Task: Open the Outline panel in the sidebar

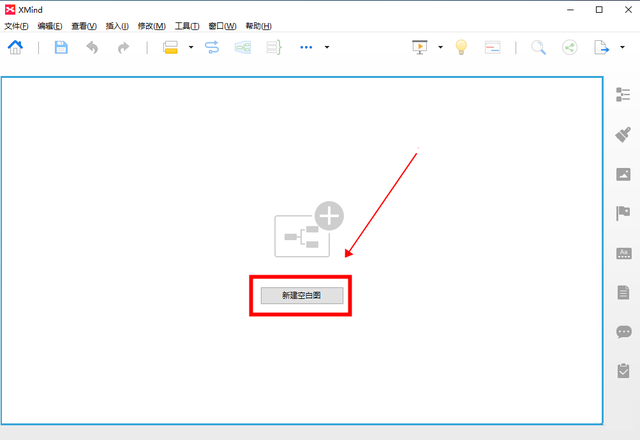Action: tap(623, 95)
